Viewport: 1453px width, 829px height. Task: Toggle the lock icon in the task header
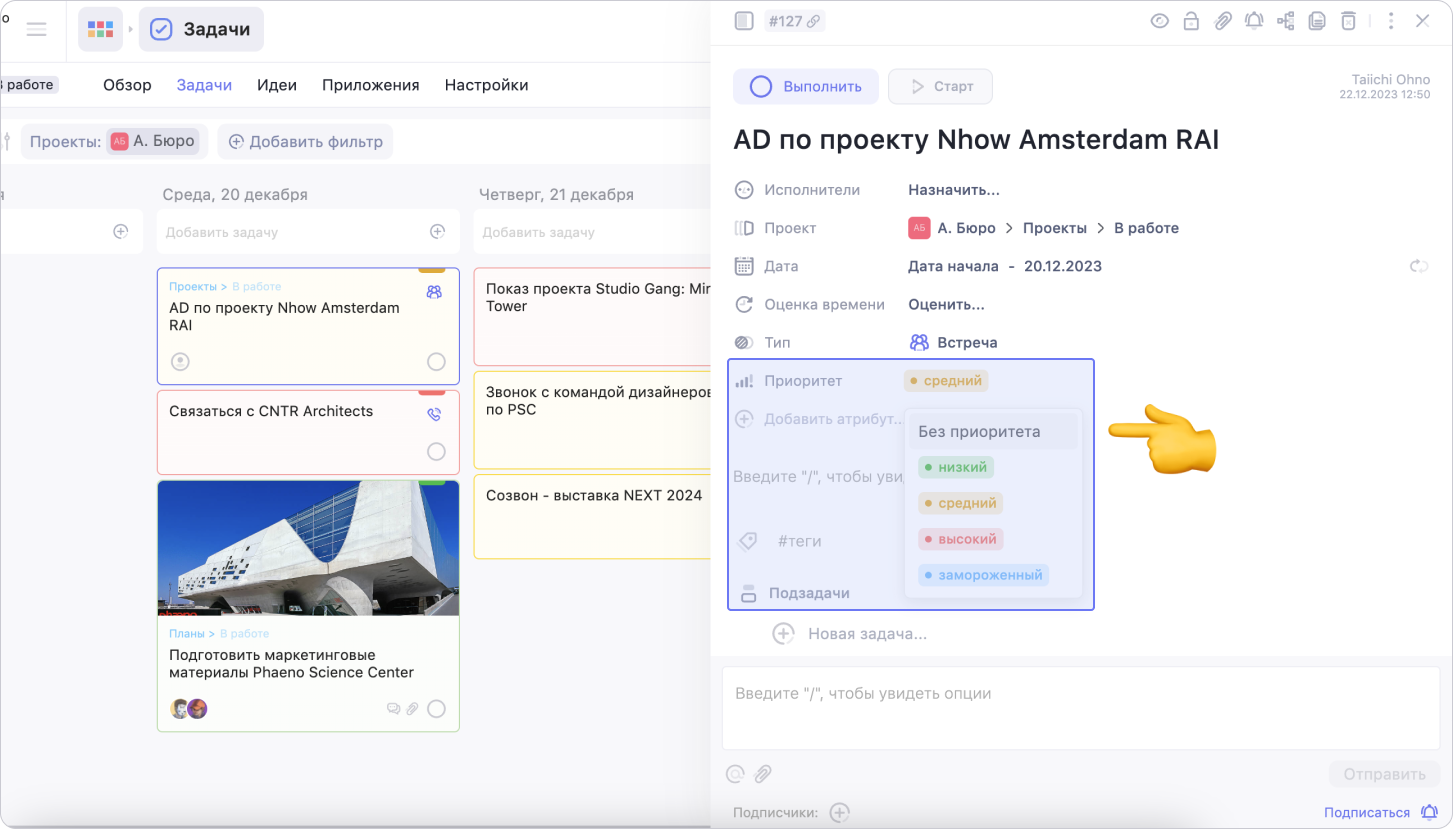tap(1191, 21)
